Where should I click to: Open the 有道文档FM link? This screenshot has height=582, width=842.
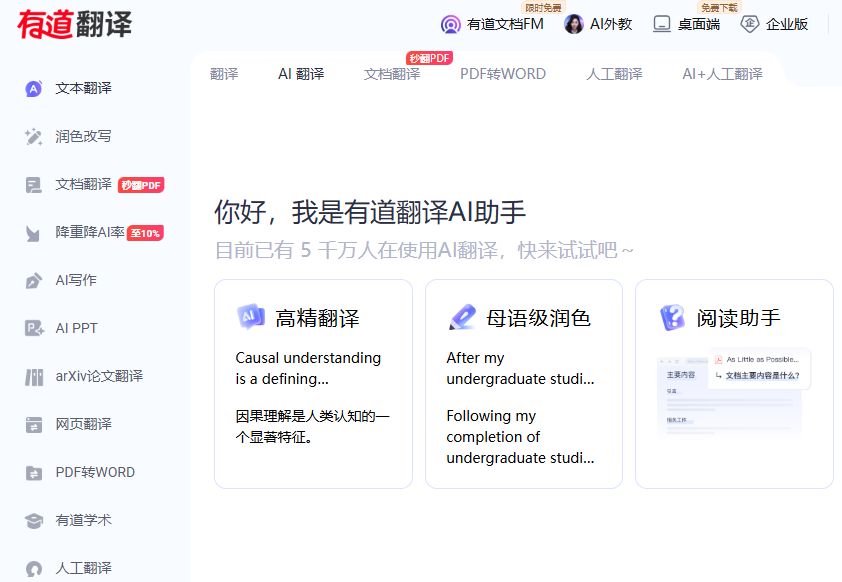[505, 24]
